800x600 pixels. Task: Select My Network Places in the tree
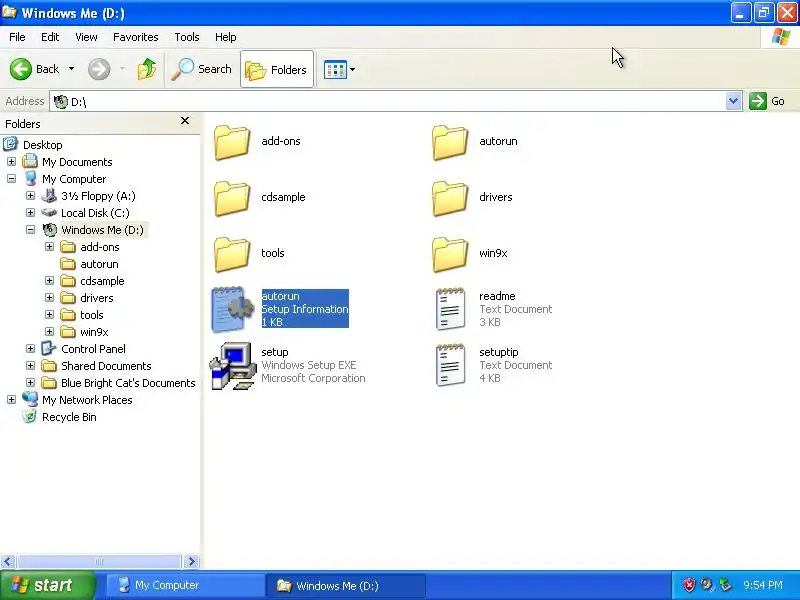coord(87,400)
